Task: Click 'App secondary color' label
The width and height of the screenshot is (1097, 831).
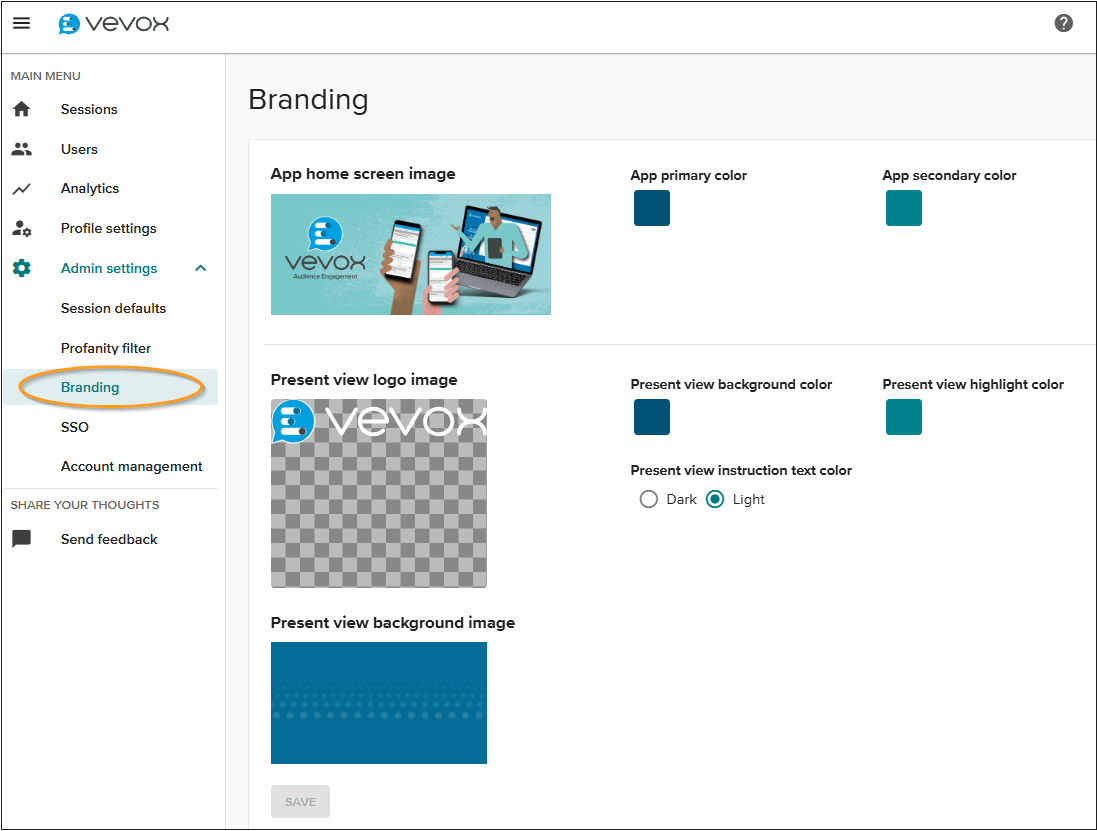Action: tap(949, 175)
